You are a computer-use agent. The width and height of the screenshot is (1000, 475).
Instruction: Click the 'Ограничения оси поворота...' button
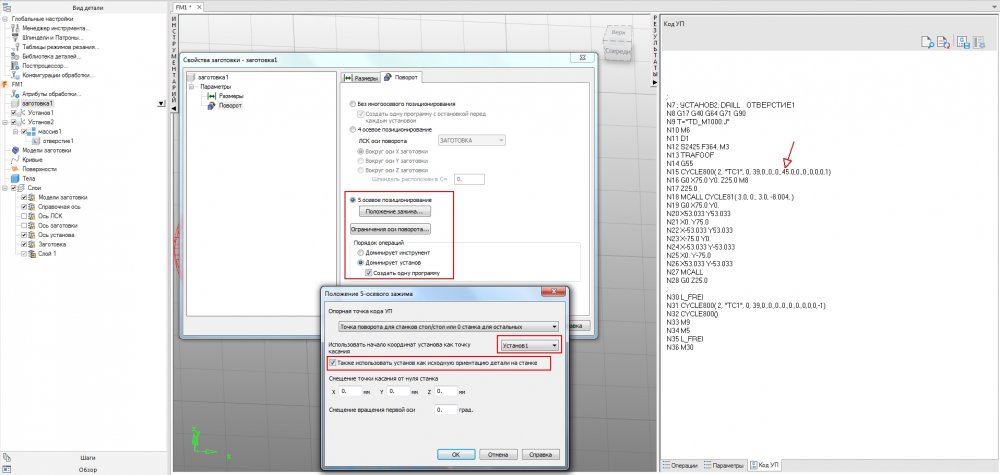(x=390, y=229)
